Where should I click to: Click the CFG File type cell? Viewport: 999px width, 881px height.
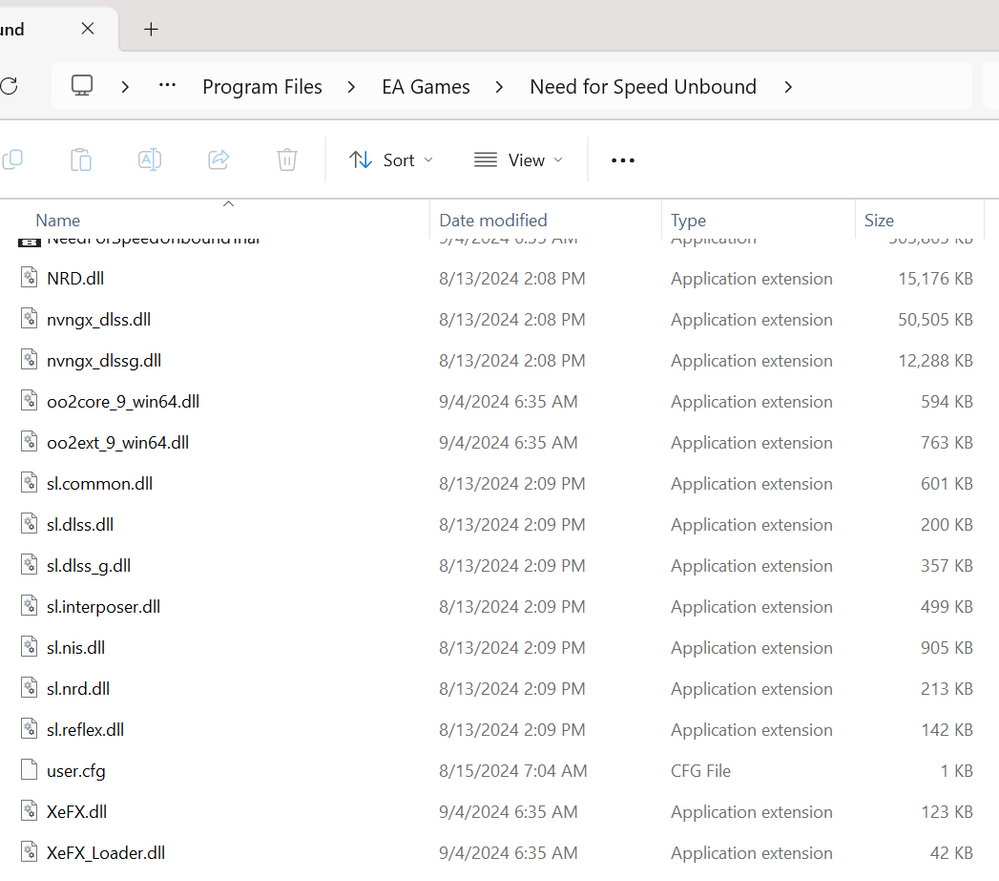pyautogui.click(x=700, y=771)
